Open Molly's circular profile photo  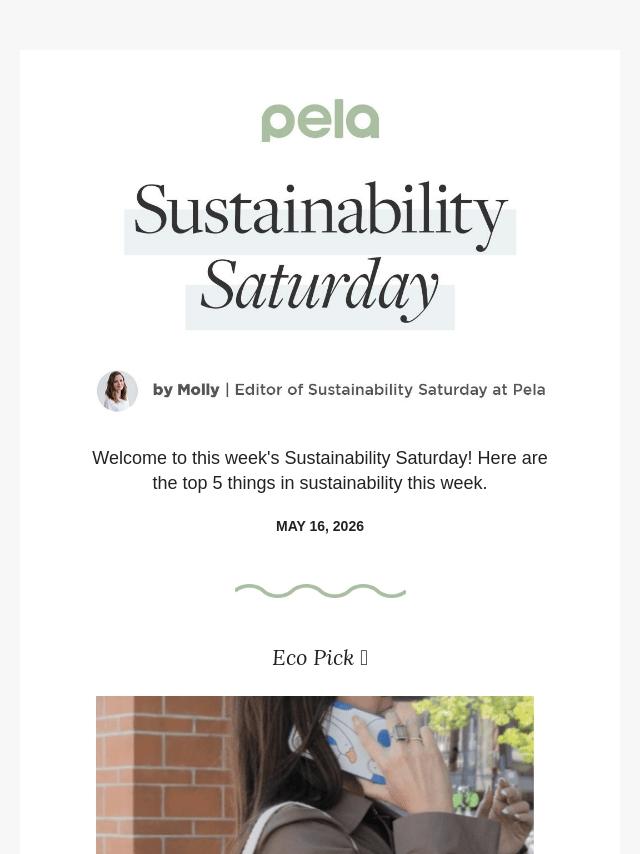[117, 391]
